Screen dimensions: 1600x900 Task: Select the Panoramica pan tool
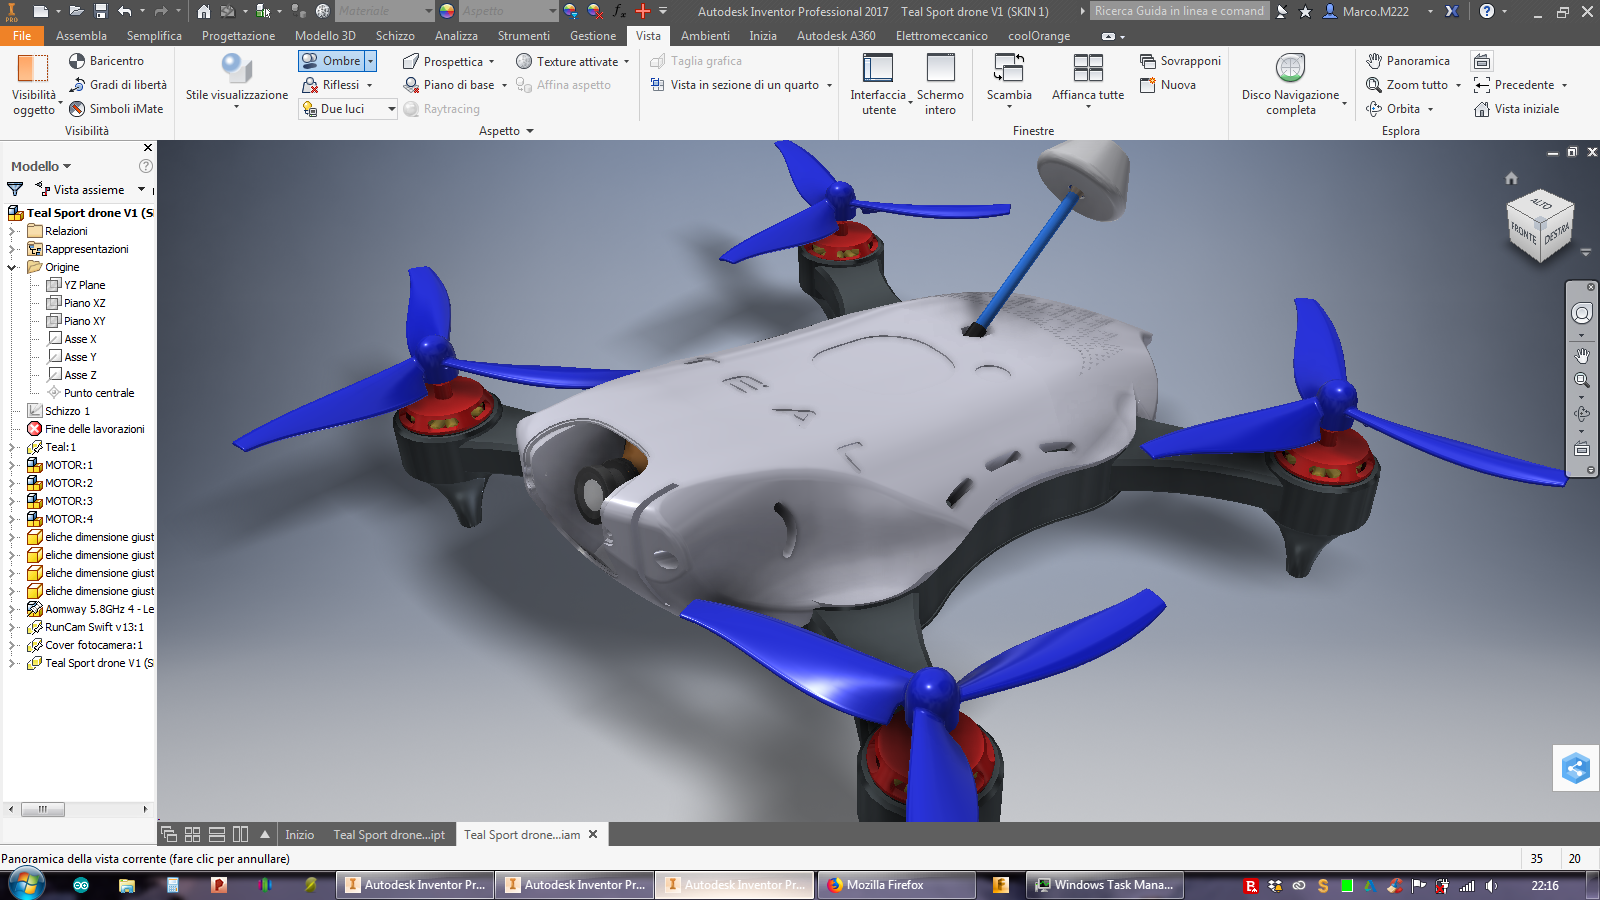pos(1408,61)
